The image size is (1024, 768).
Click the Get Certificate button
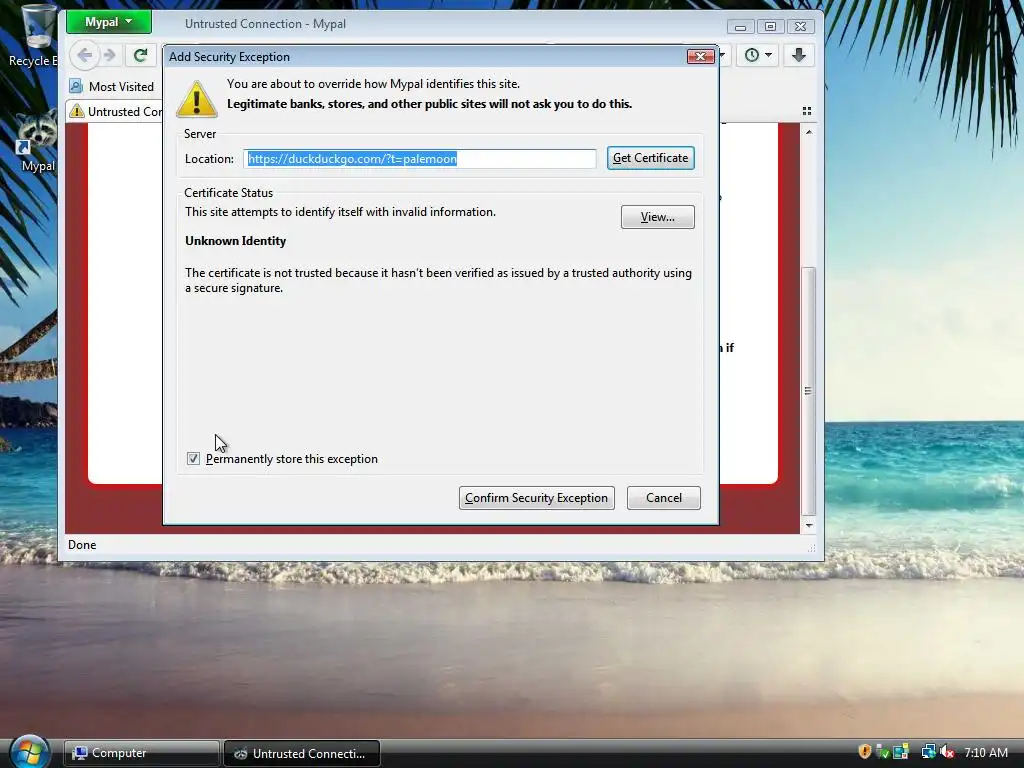click(x=650, y=158)
